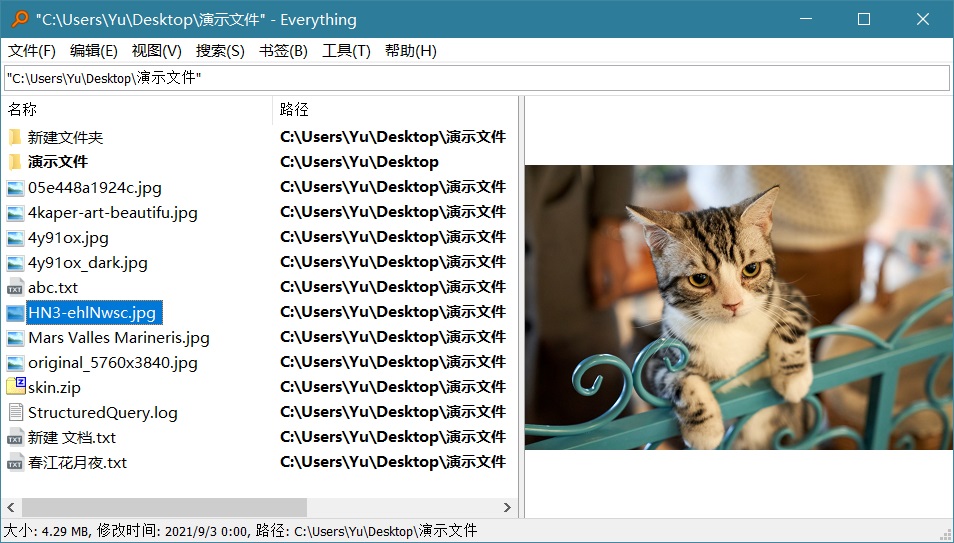Select file name StructuredQuery.log
Viewport: 954px width, 543px height.
pos(103,413)
